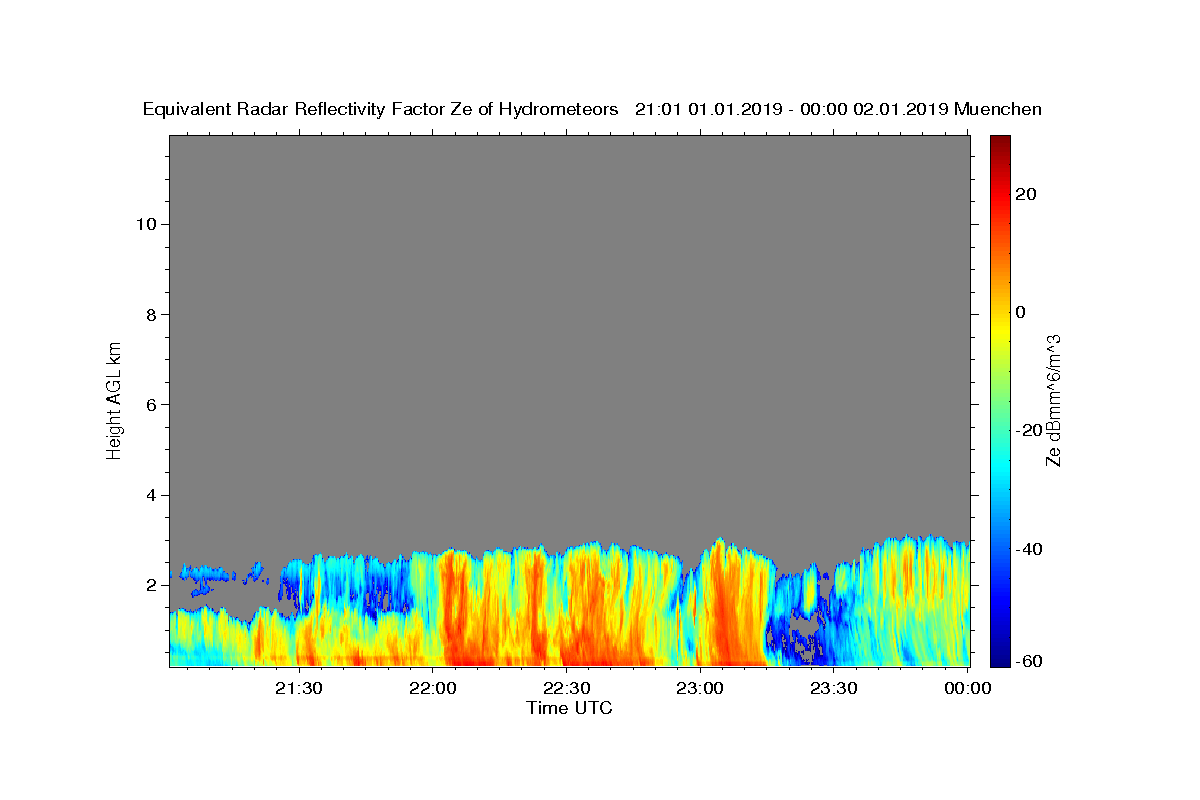Click the colorbar "-60" tick label
This screenshot has height=800, width=1200.
(1029, 661)
